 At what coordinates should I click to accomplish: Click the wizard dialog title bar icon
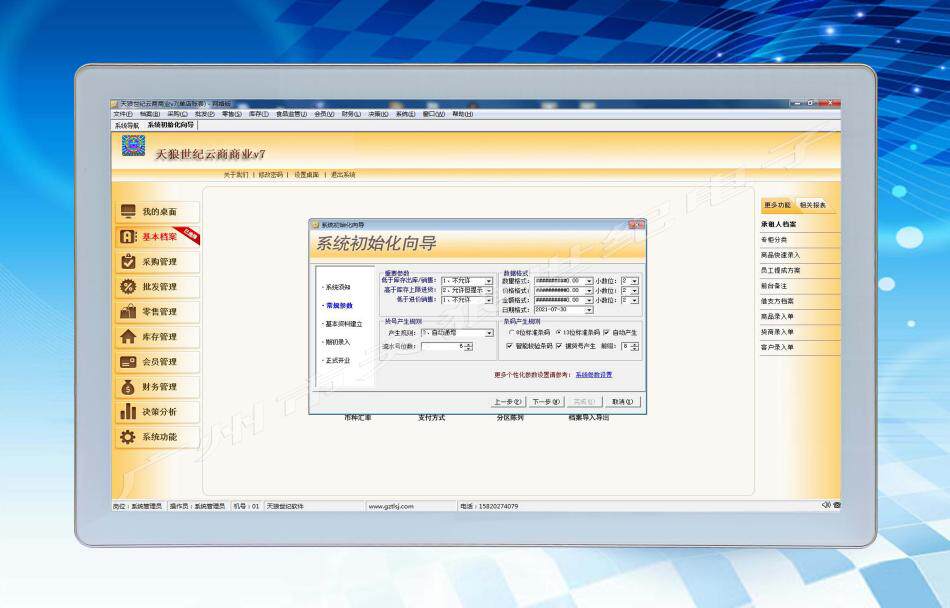(315, 225)
